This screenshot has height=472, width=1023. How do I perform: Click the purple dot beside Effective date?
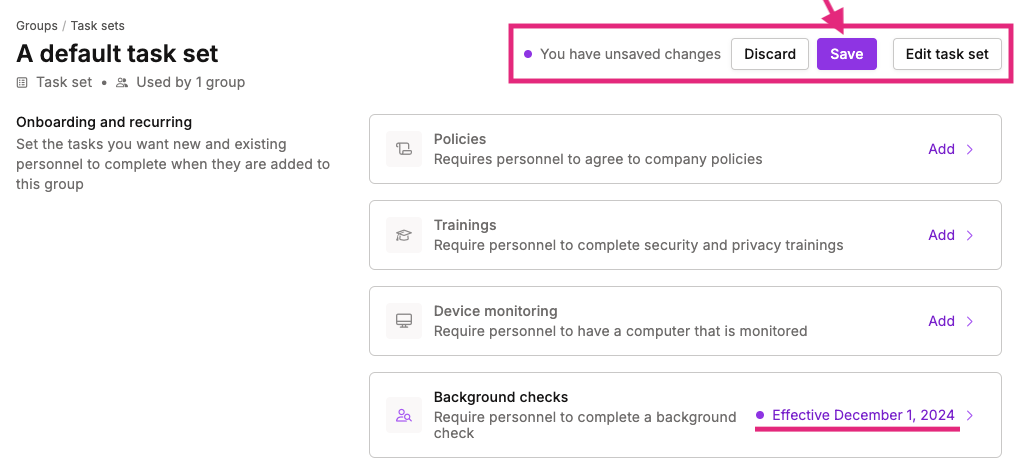[x=759, y=415]
